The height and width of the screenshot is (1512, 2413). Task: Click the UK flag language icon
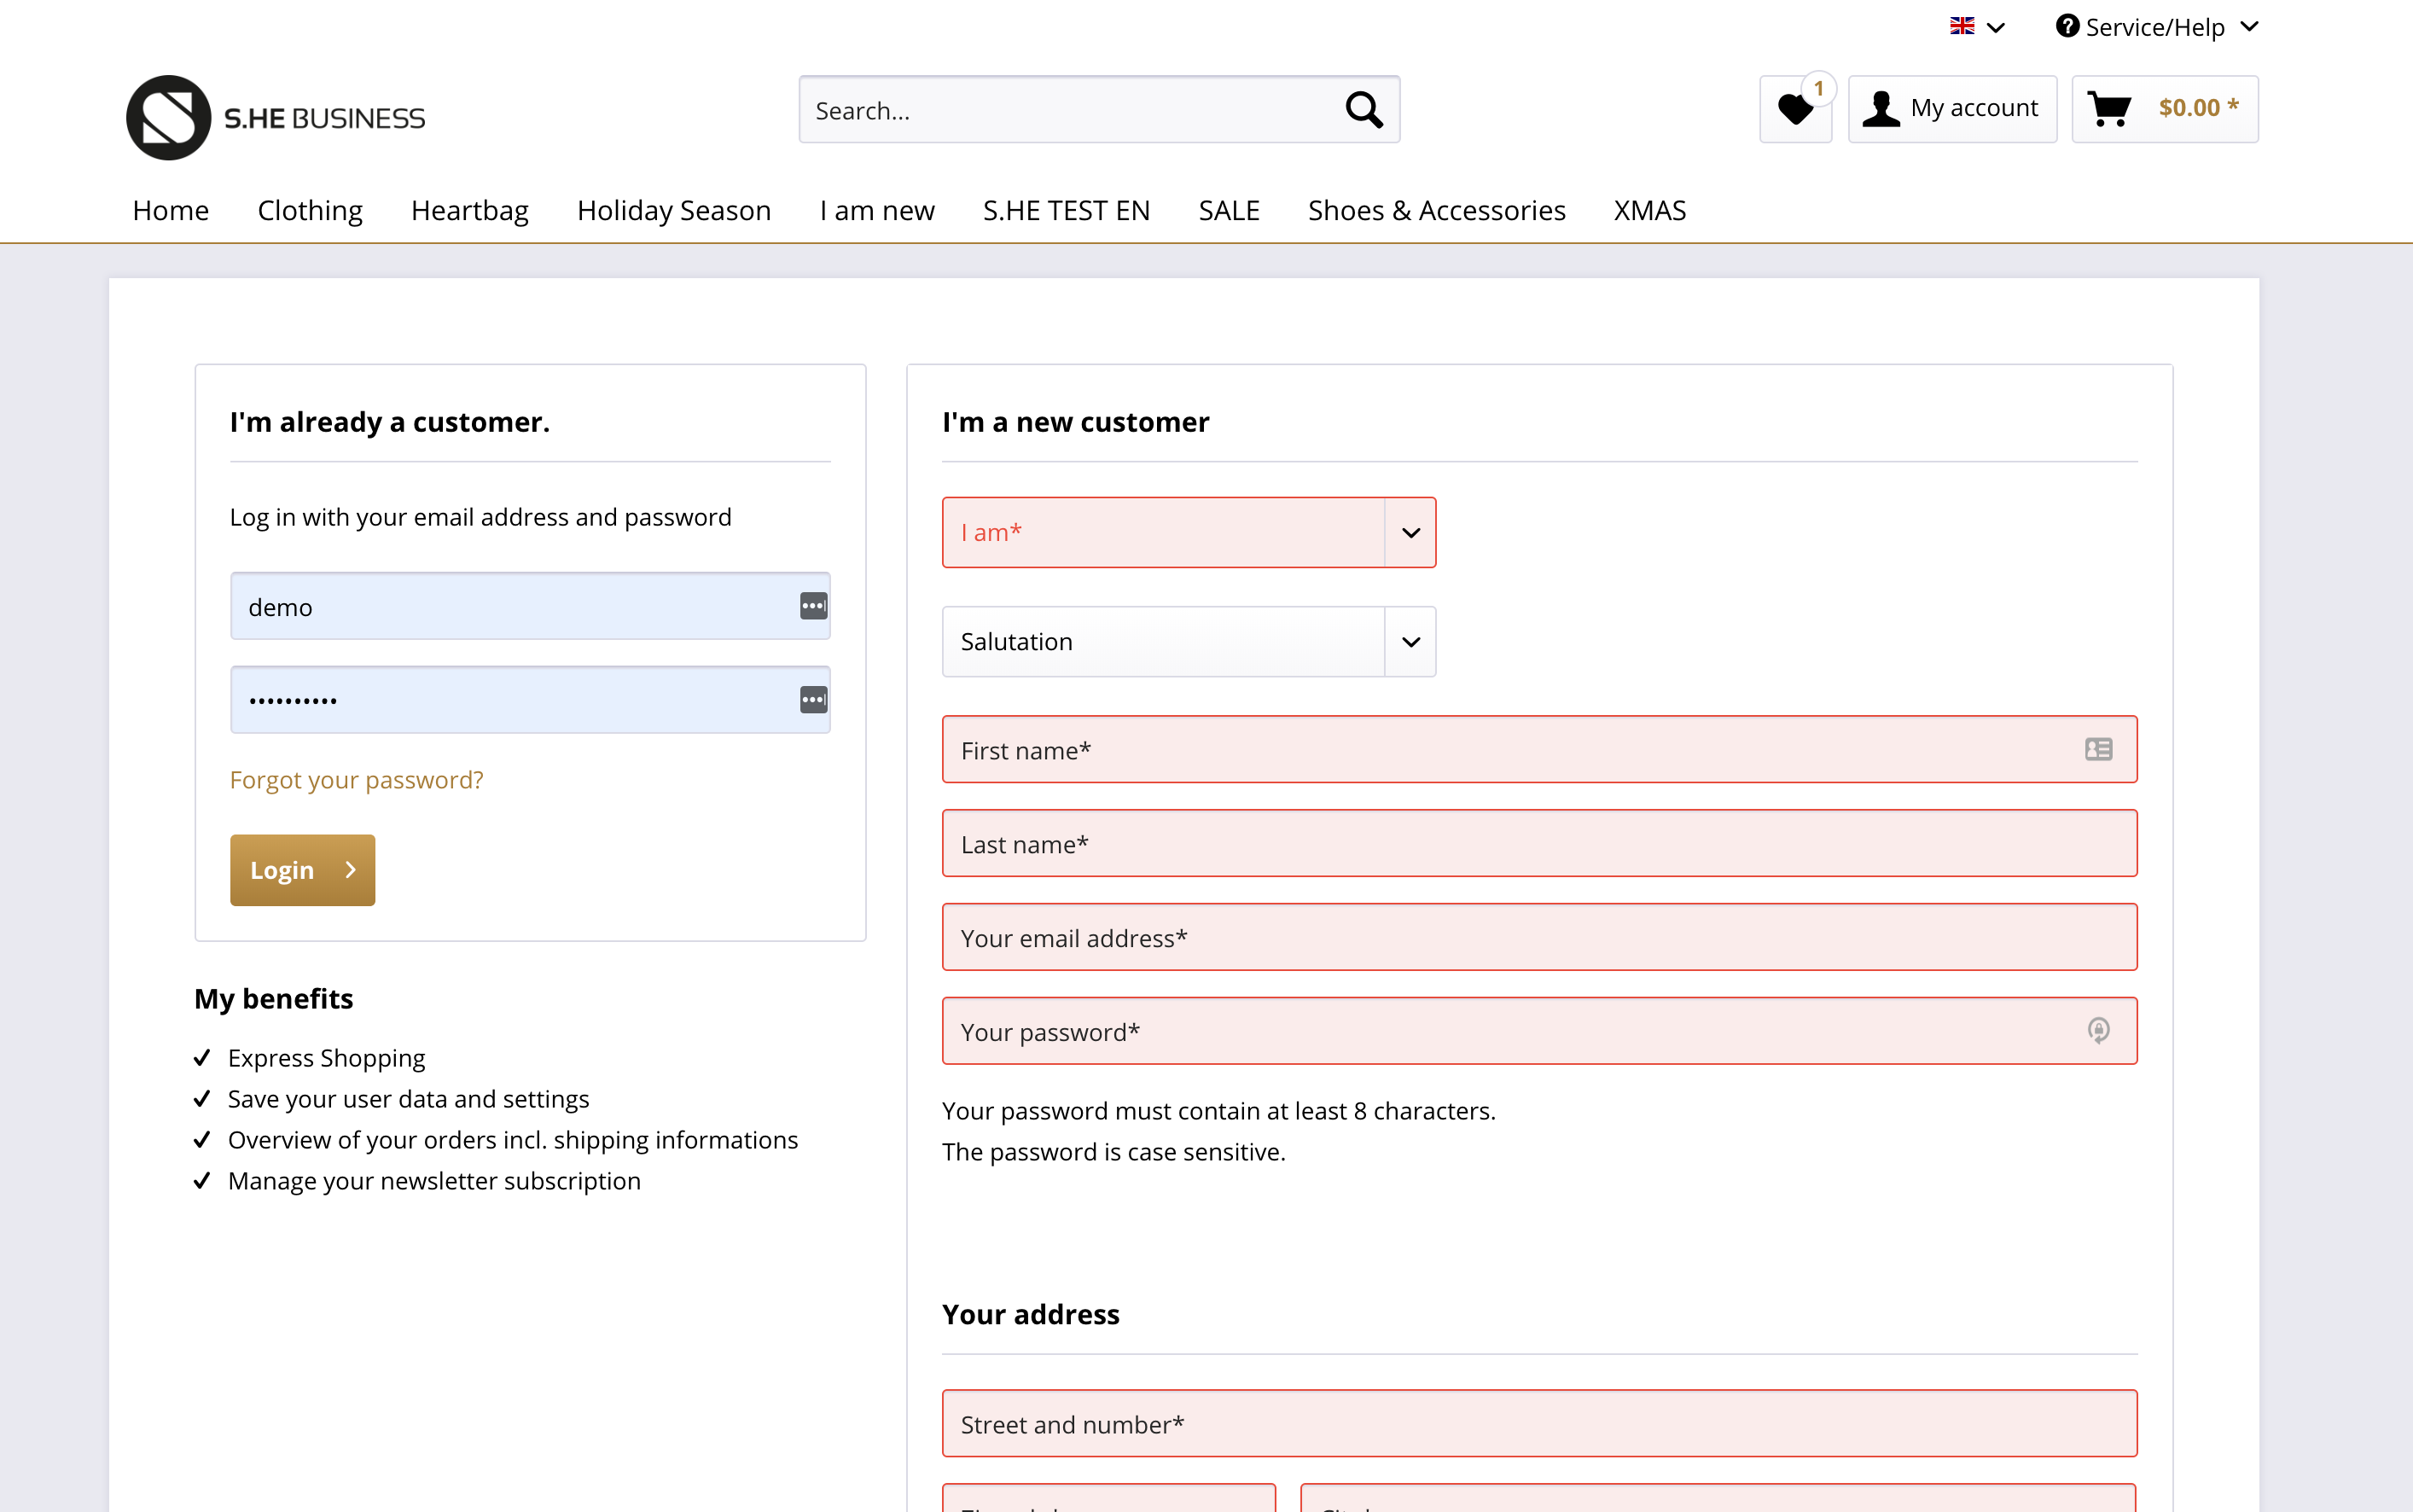(x=1962, y=26)
